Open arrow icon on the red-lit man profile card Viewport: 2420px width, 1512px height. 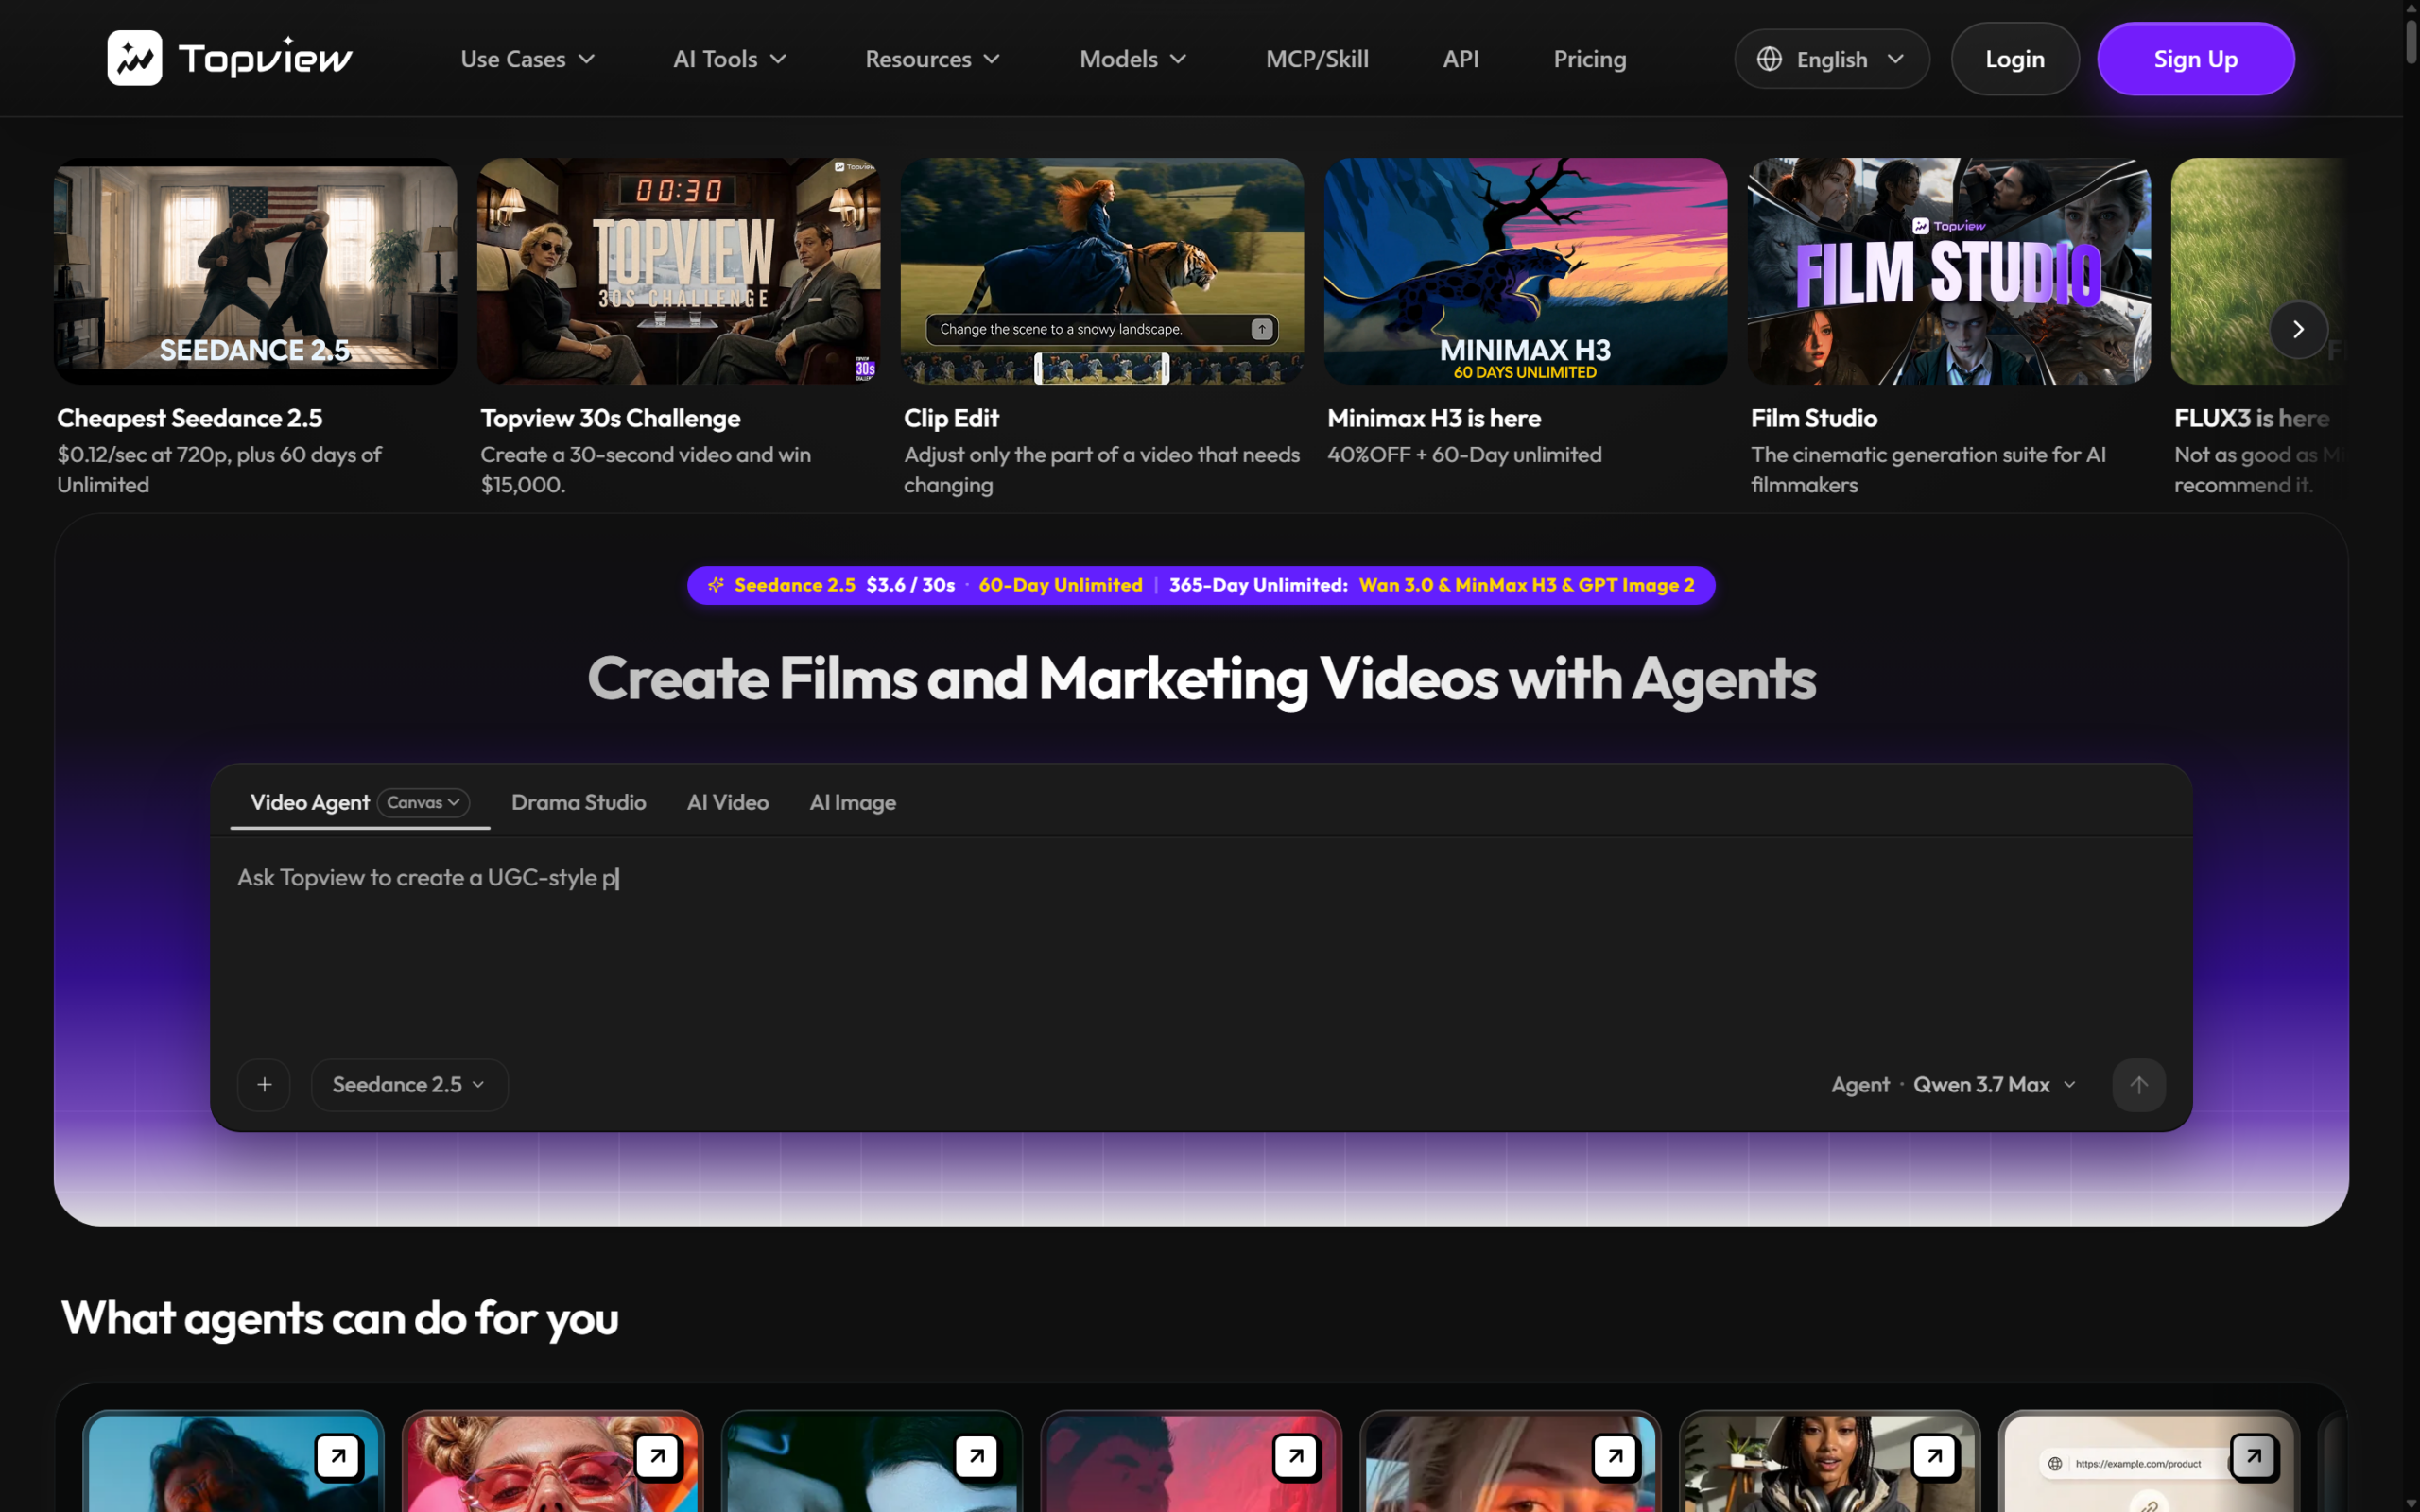(1296, 1456)
